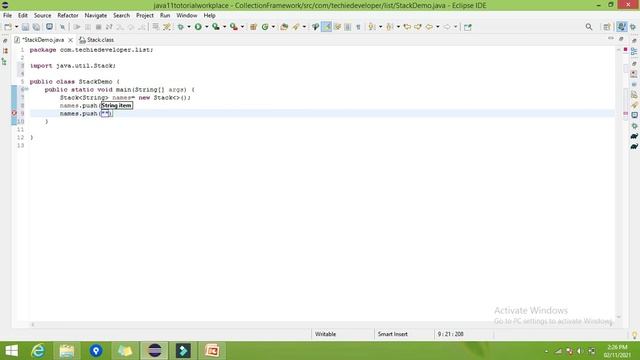Open Internet Explorer from taskbar
This screenshot has height=360, width=640.
point(38,351)
